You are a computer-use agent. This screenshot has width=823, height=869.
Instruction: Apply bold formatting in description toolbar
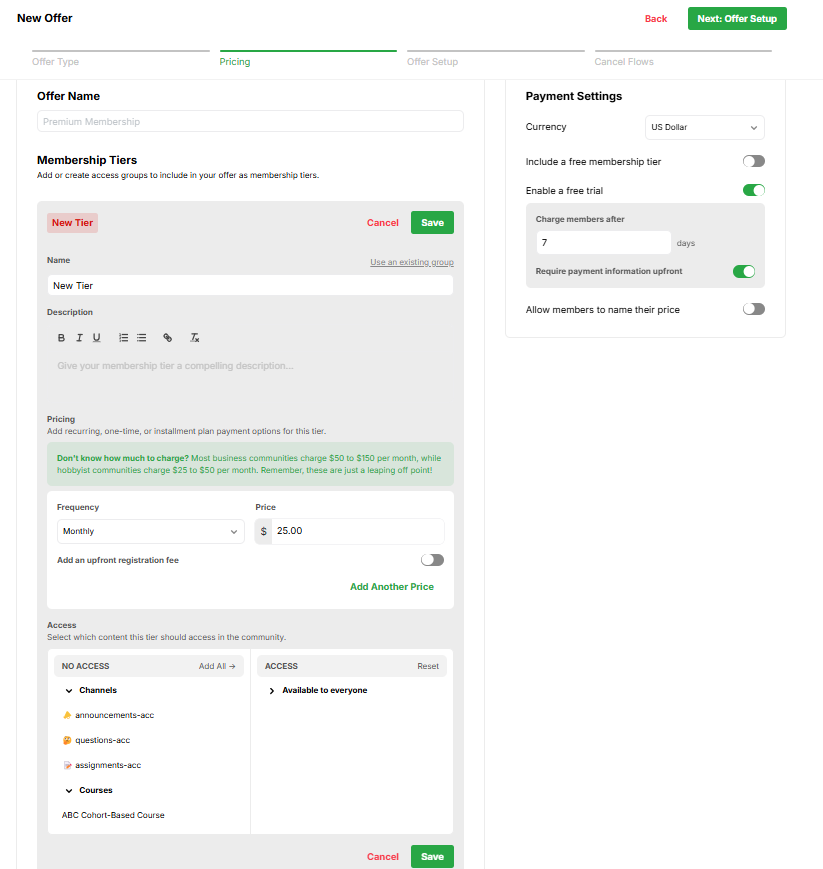62,338
